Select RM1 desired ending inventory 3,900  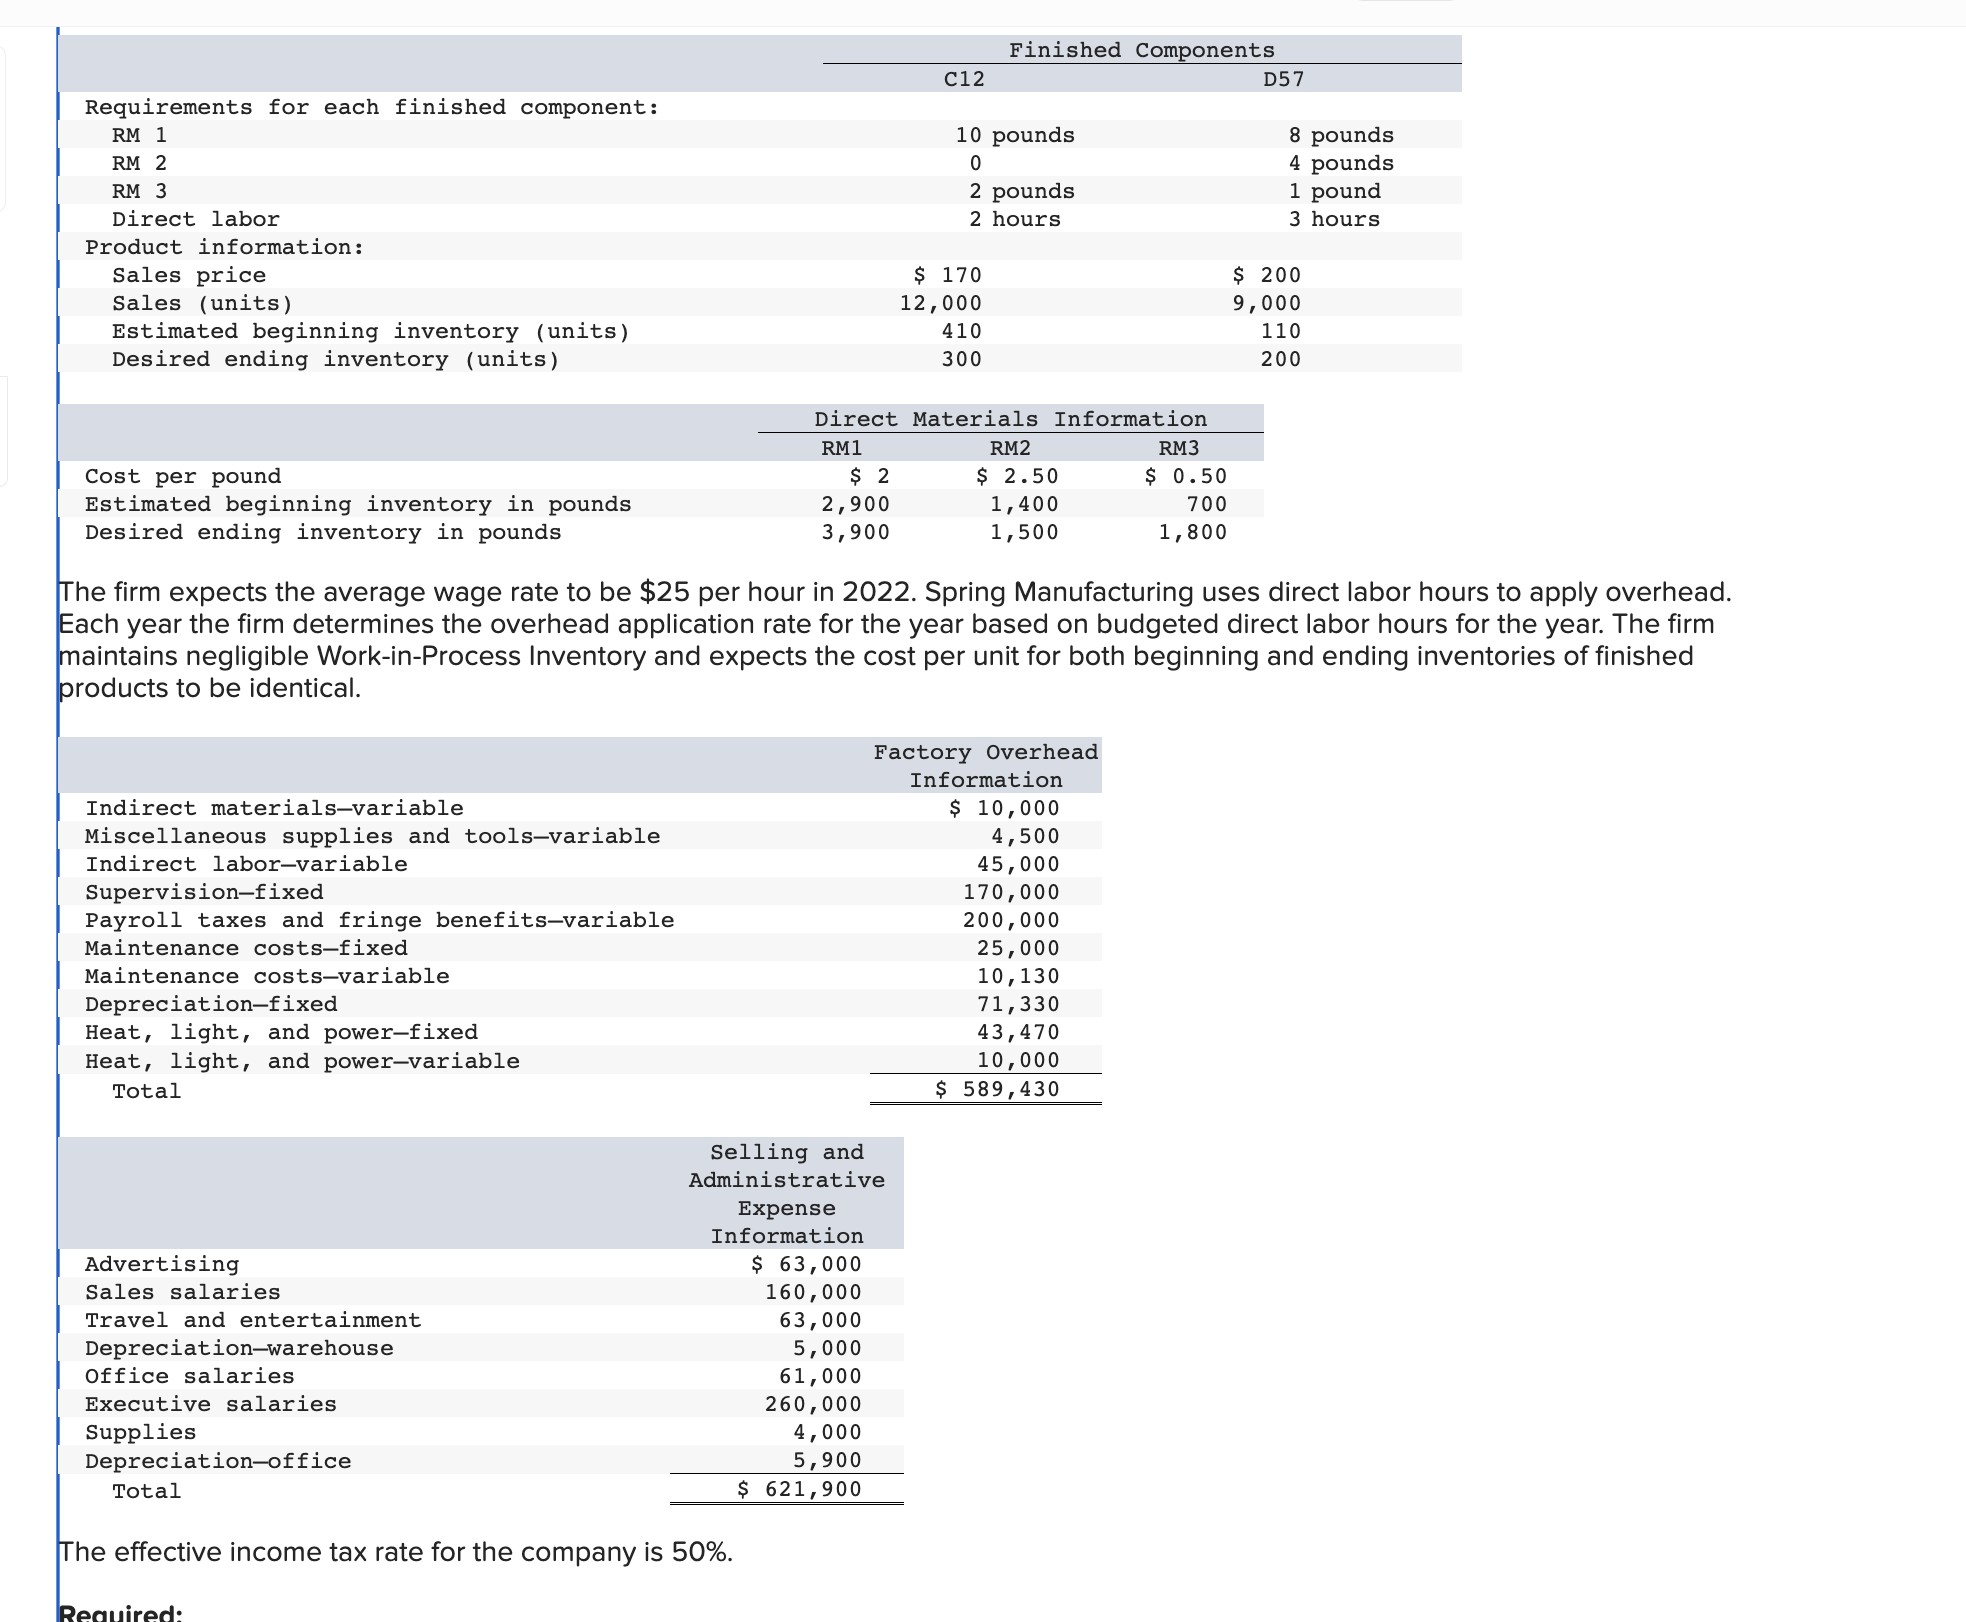[855, 532]
